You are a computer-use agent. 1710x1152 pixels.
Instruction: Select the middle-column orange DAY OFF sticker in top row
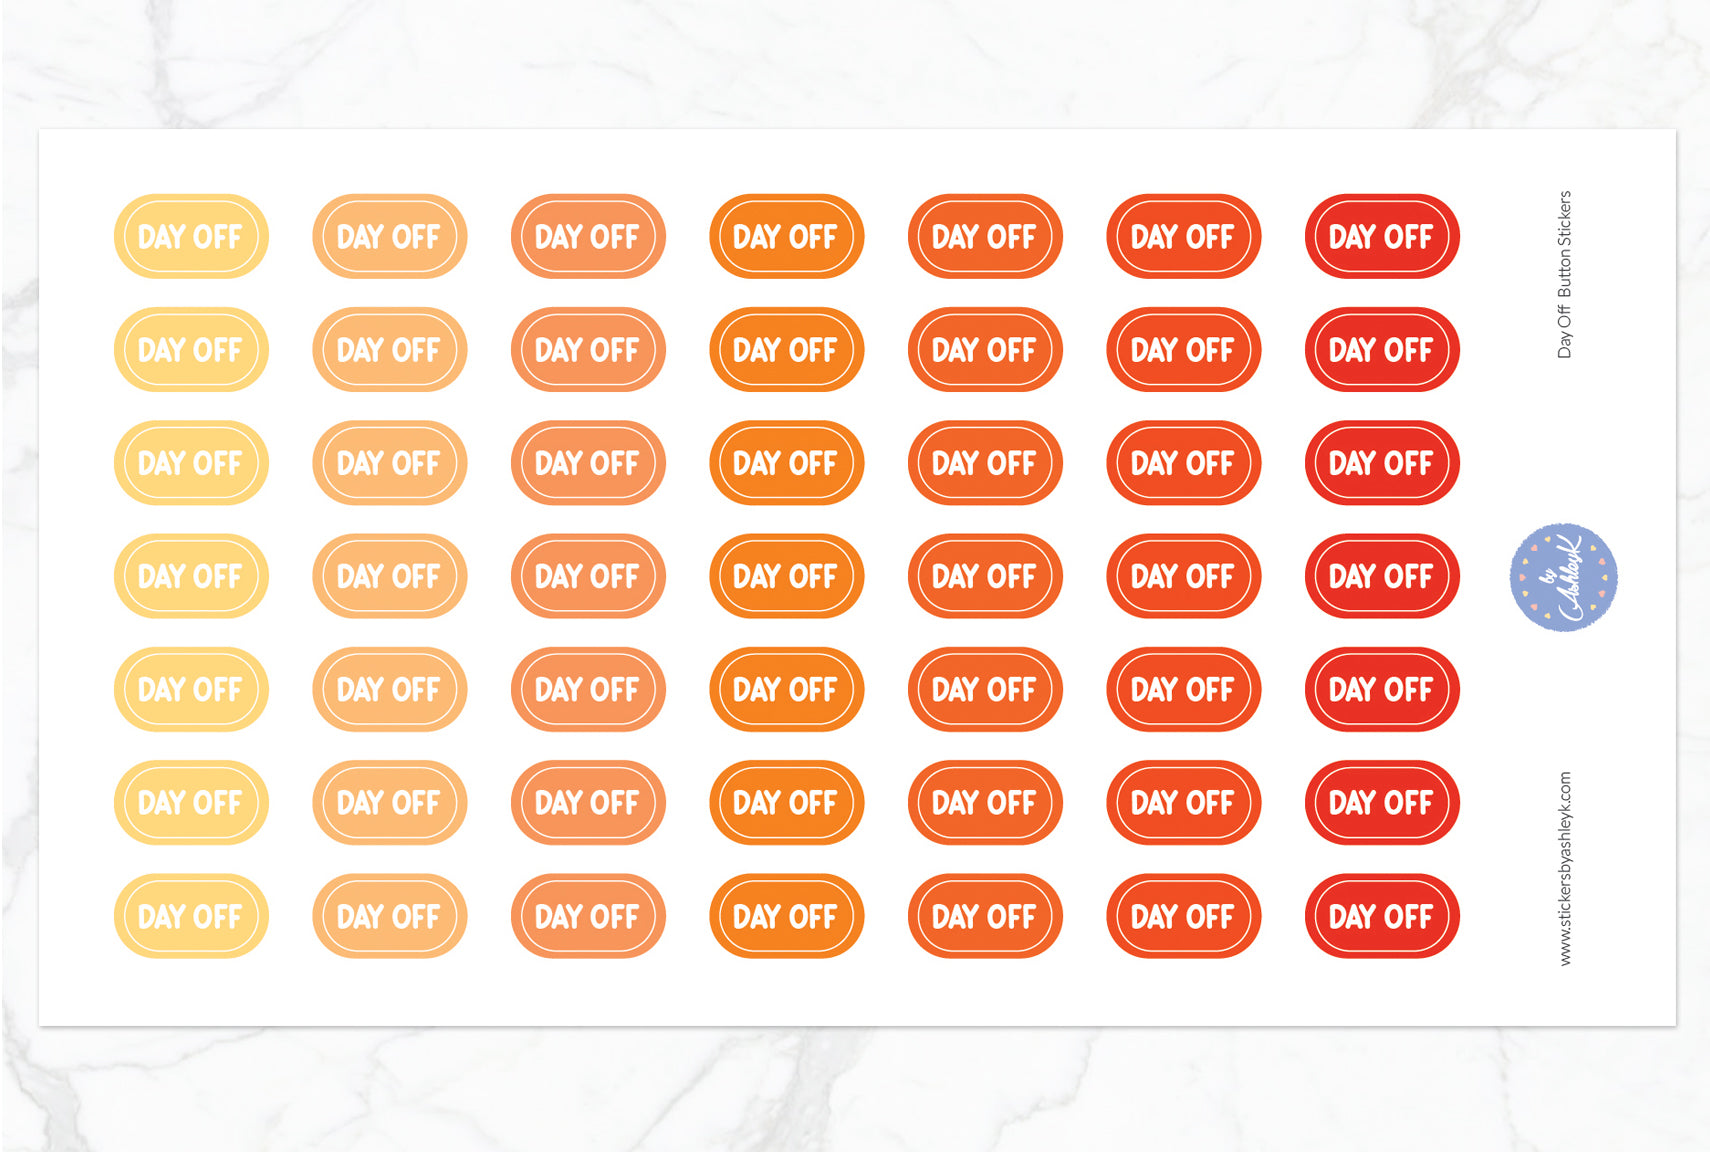pos(786,237)
